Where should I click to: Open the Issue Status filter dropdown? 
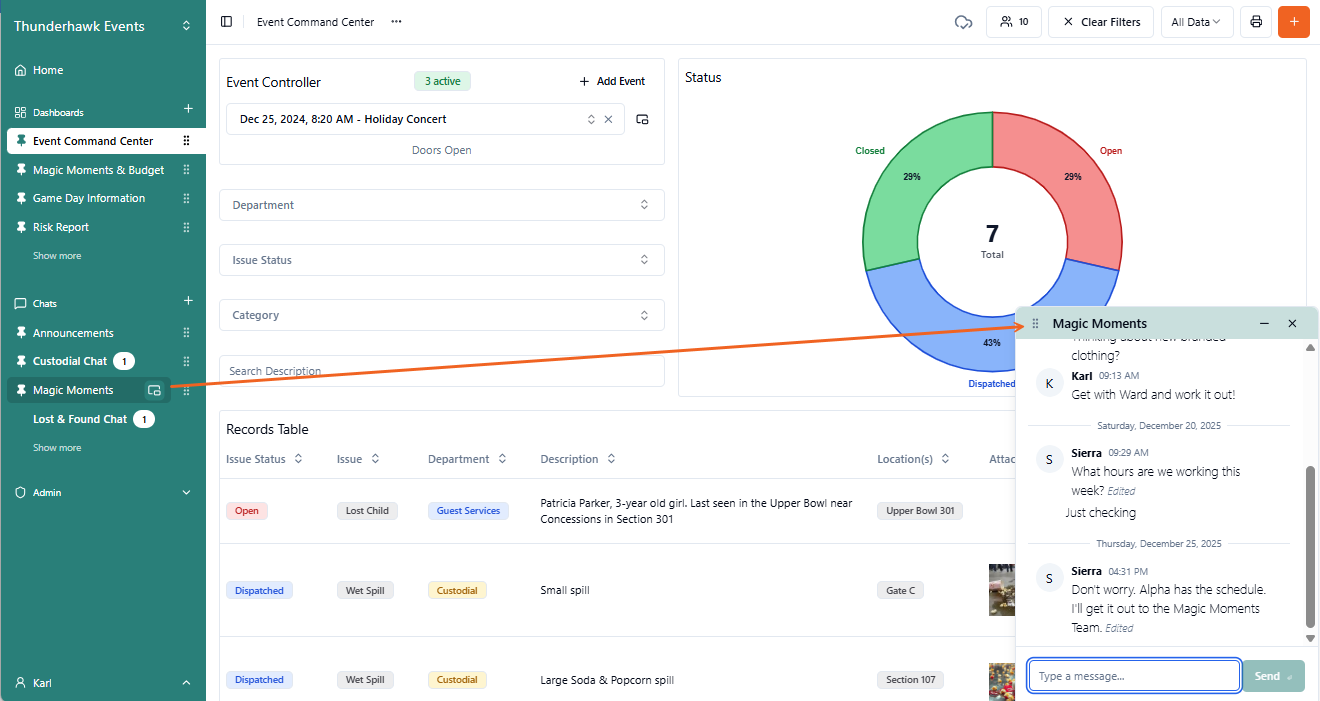[441, 260]
